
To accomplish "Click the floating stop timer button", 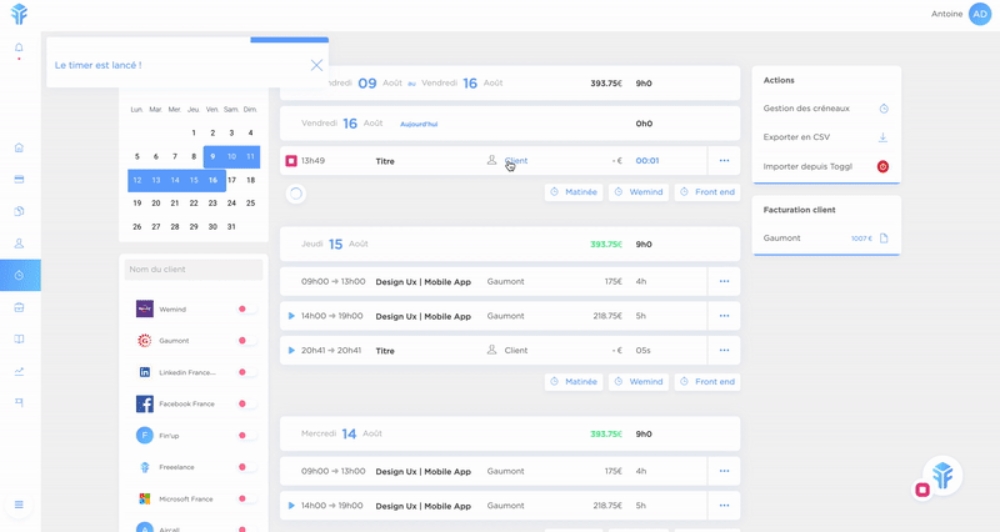I will point(922,490).
